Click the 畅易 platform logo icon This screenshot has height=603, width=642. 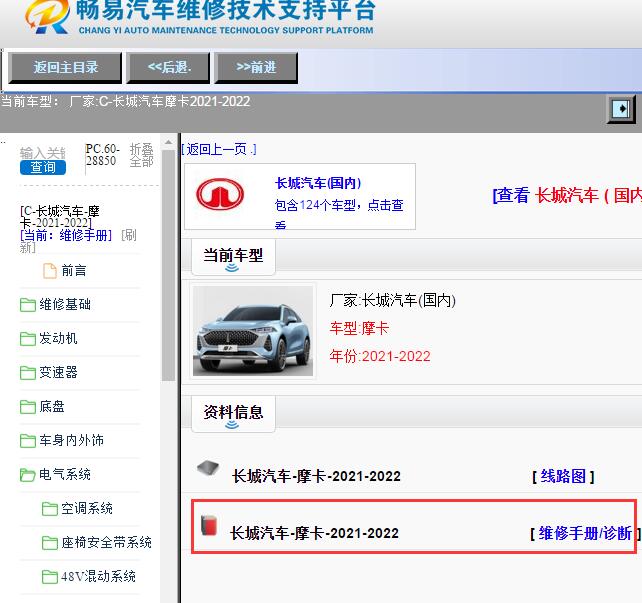point(47,16)
